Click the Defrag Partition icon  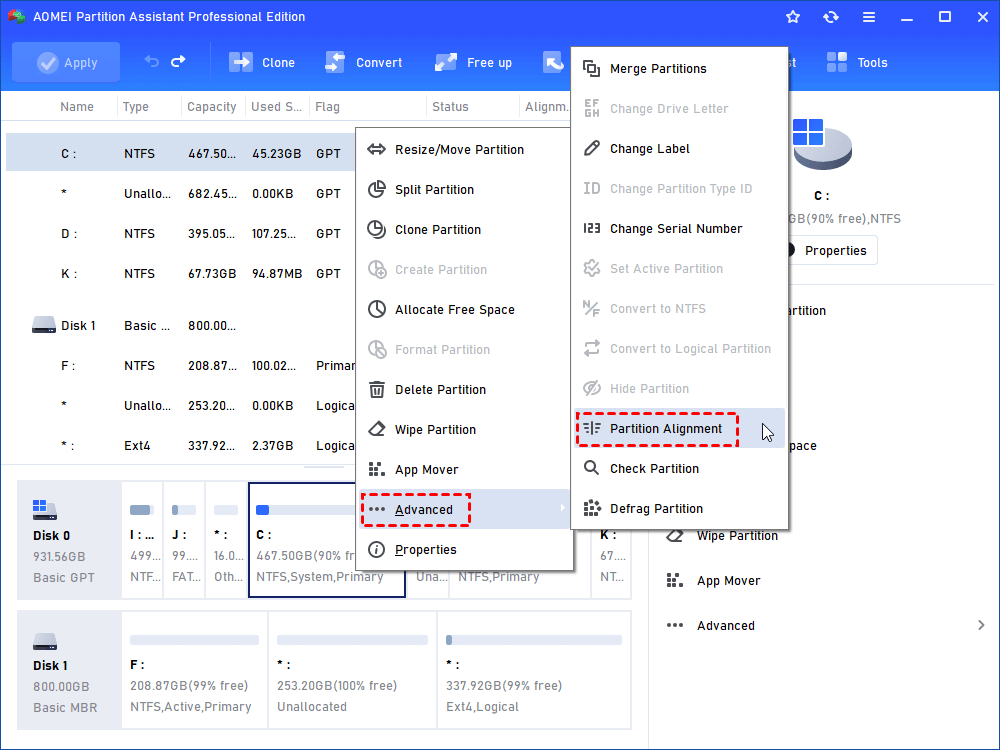[x=592, y=508]
